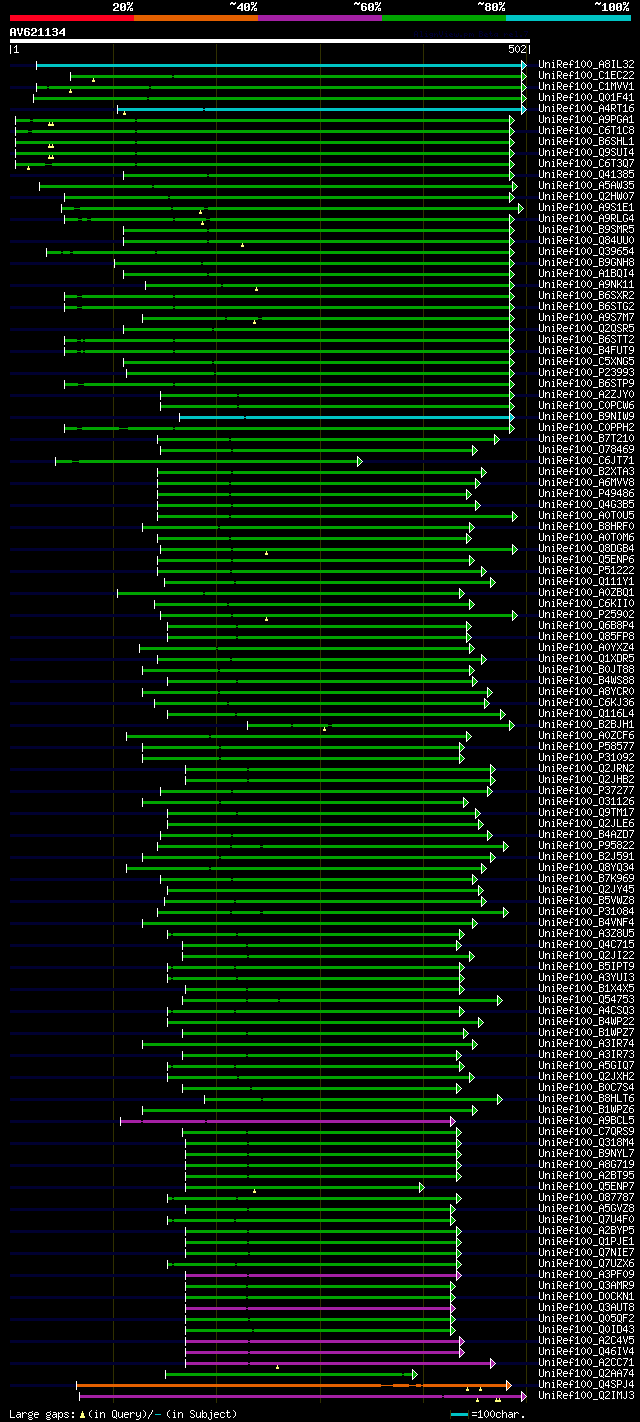Click the cyan ~100% identity legend segment
The image size is (640, 1422).
[x=568, y=17]
